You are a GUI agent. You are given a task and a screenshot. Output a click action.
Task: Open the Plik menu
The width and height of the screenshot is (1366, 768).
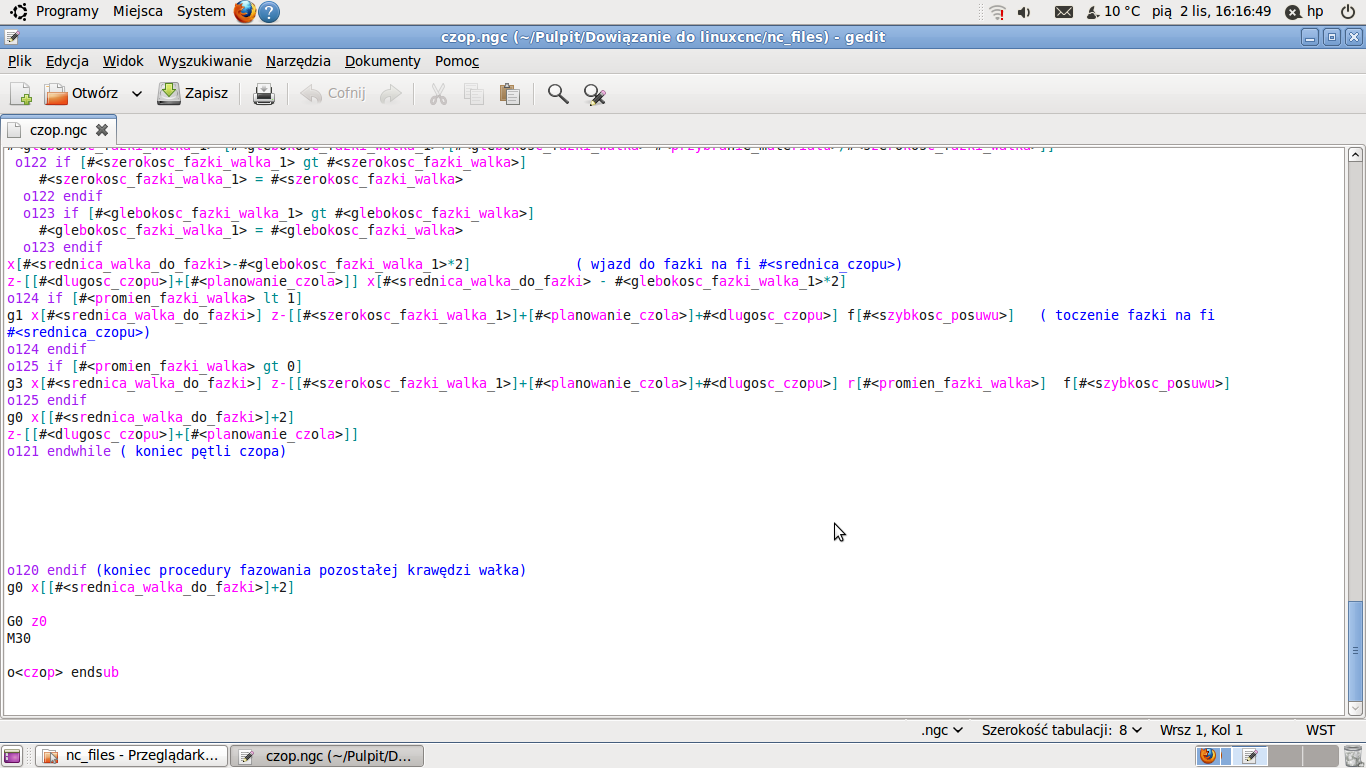click(x=20, y=61)
